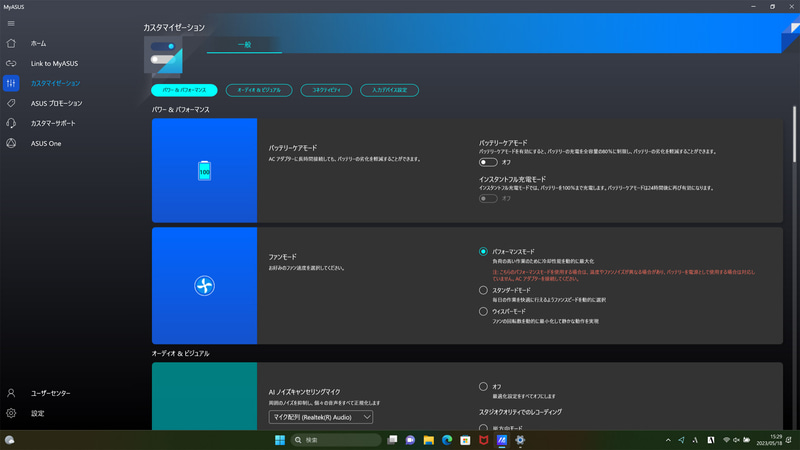Viewport: 800px width, 450px height.
Task: Open the microphone array Realtek Audio dropdown
Action: coord(320,417)
